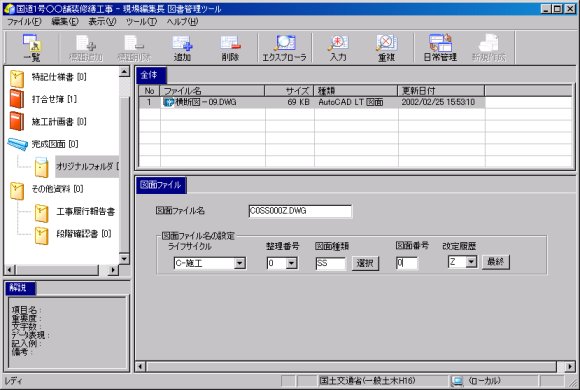Viewport: 580px width, 390px height.
Task: Select the 打合せ簿 red book icon
Action: (17, 99)
